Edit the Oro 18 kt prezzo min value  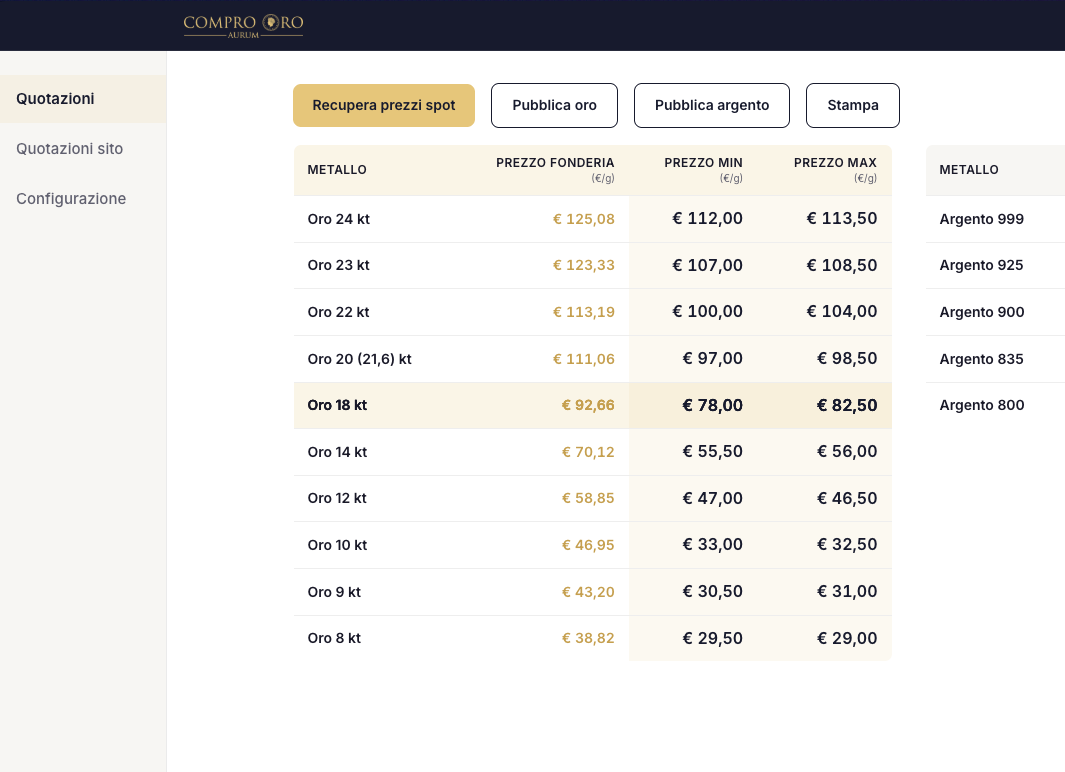[x=712, y=405]
